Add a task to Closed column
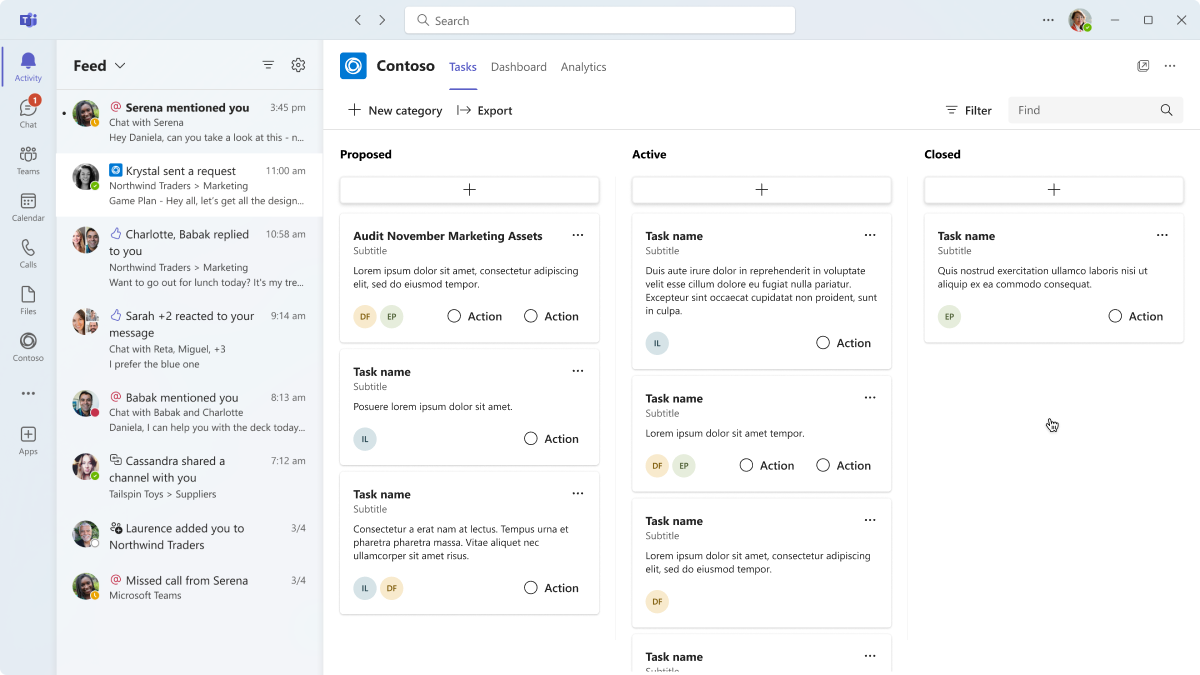Viewport: 1200px width, 675px height. (1053, 190)
